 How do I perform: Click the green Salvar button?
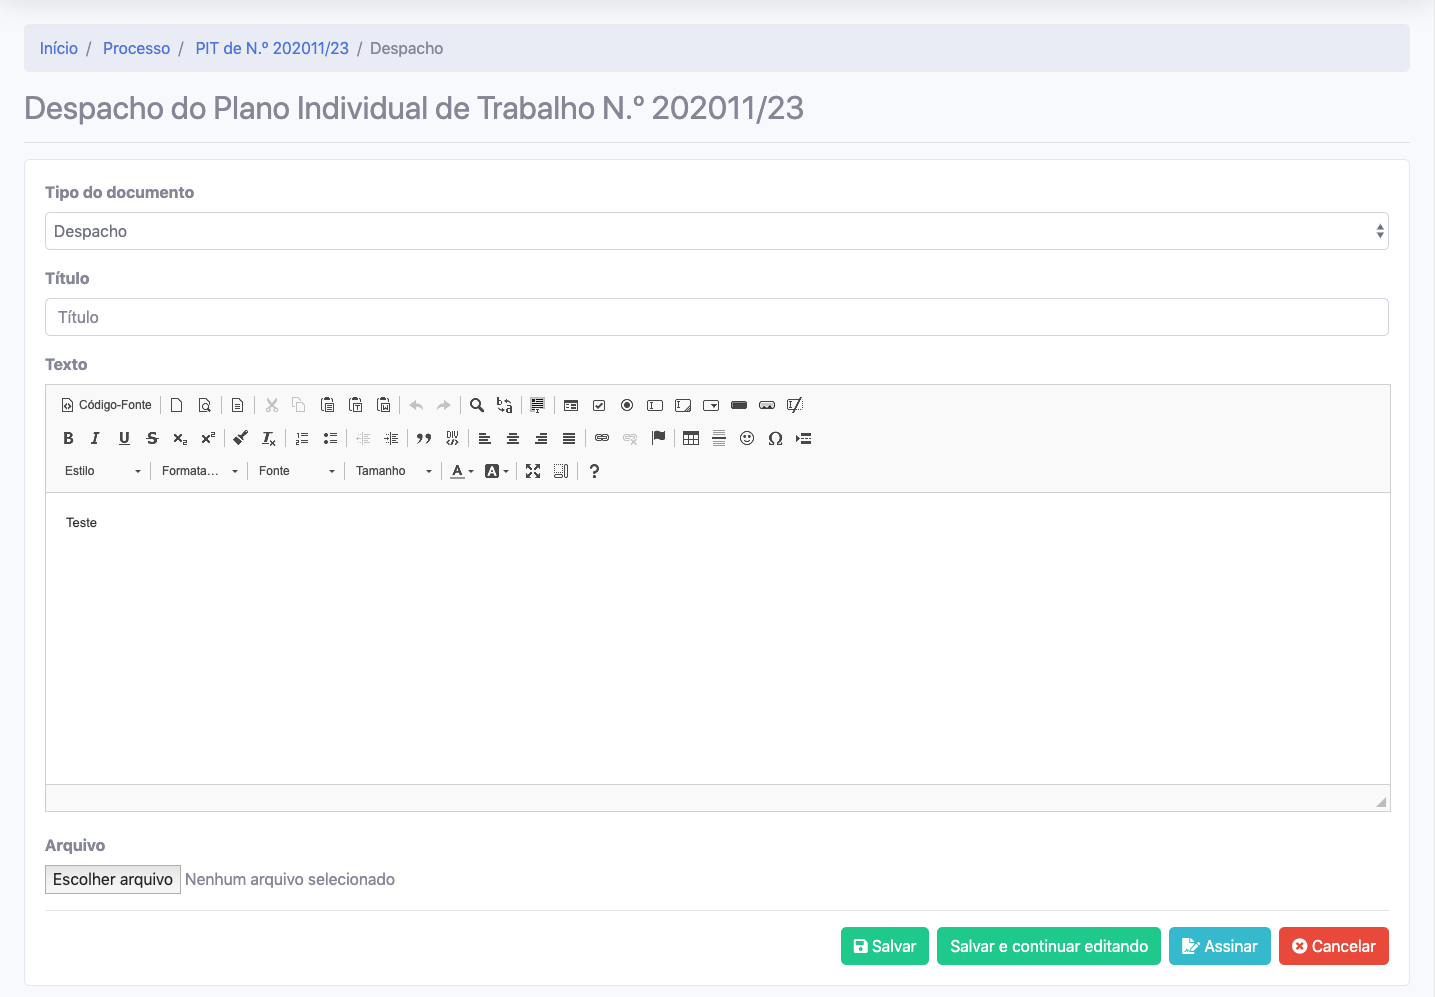coord(884,946)
